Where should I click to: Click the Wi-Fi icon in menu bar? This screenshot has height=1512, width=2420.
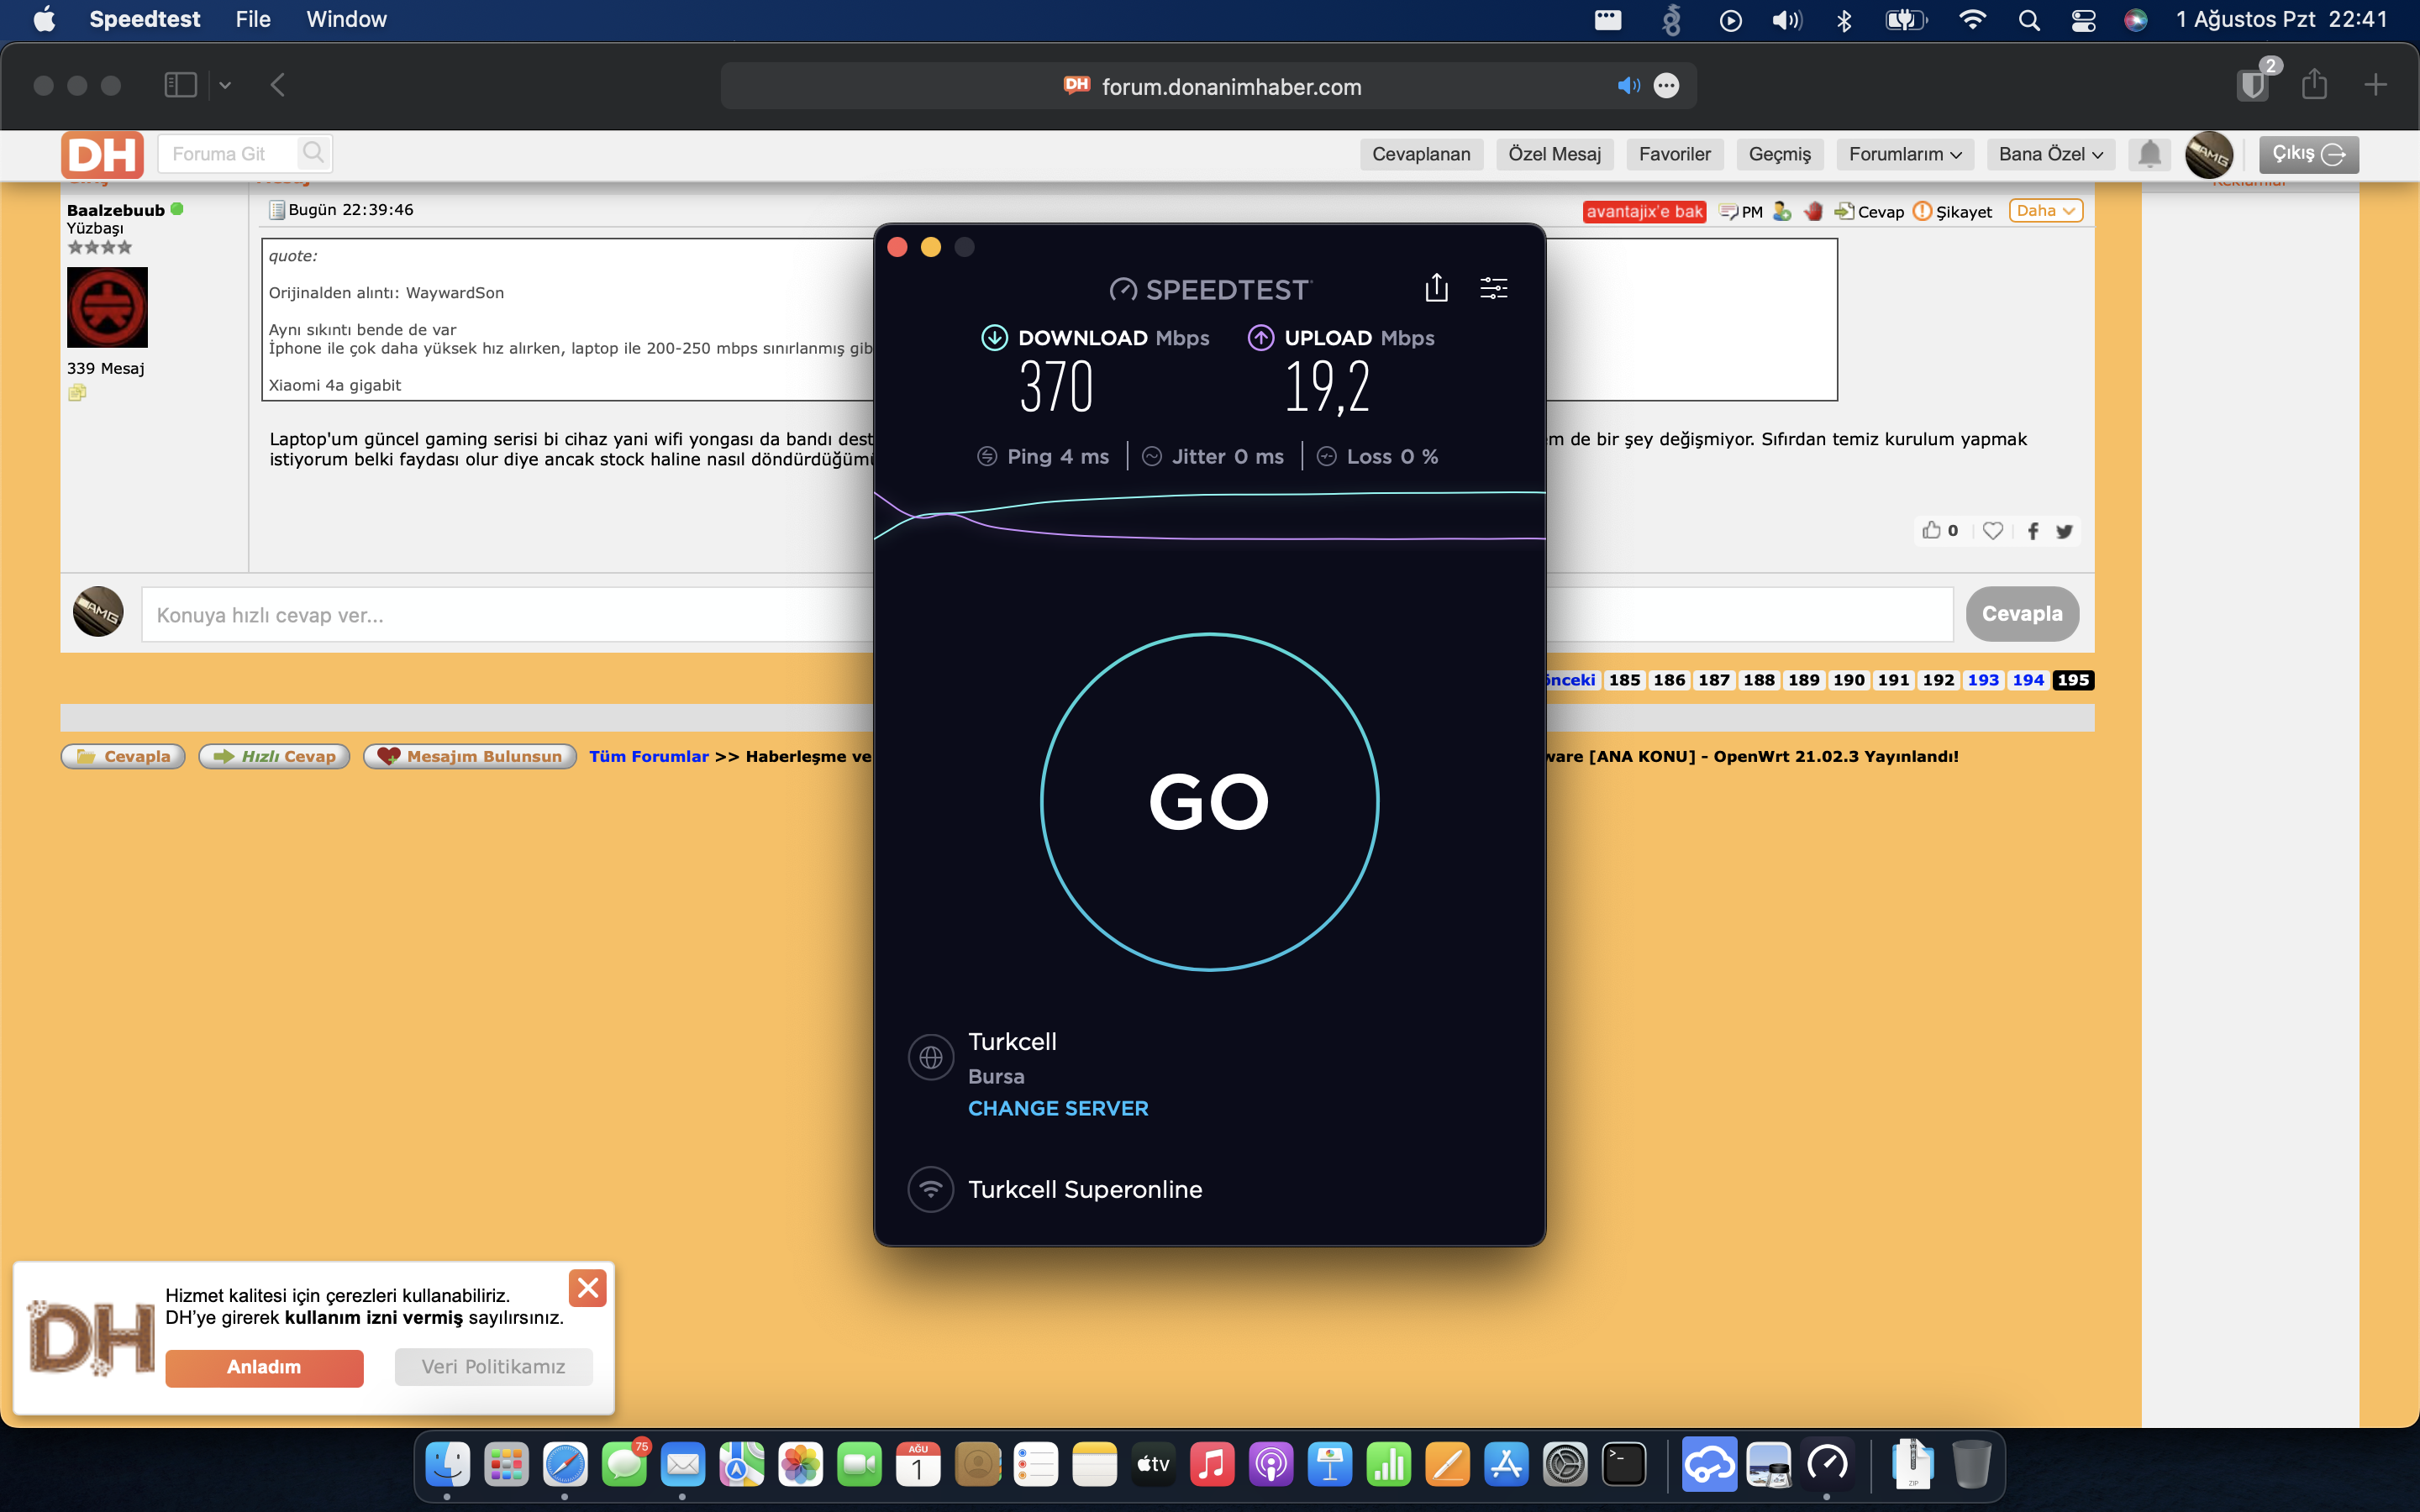point(1972,20)
